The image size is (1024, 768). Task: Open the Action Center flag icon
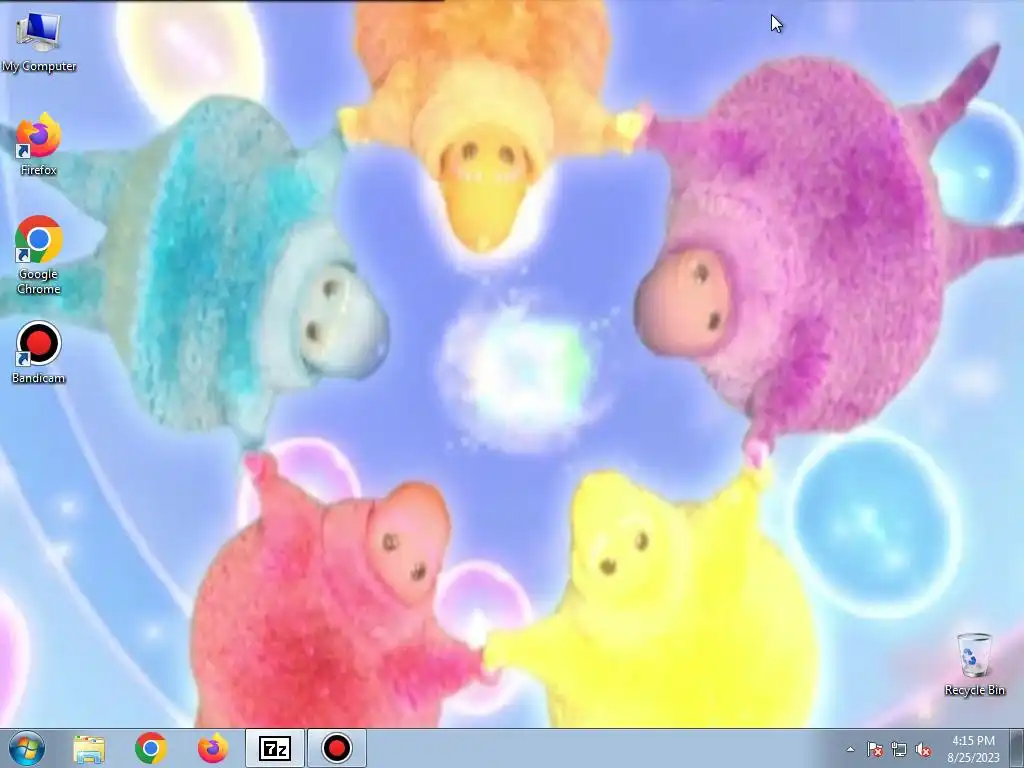874,750
